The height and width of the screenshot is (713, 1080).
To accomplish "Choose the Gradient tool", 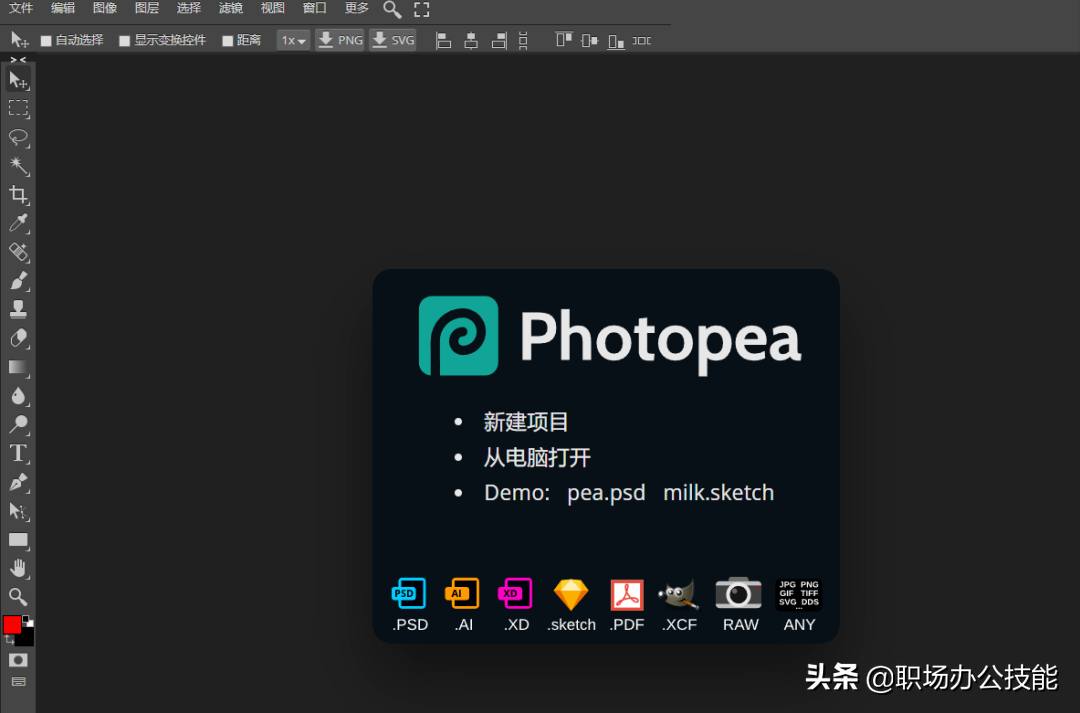I will coord(18,367).
